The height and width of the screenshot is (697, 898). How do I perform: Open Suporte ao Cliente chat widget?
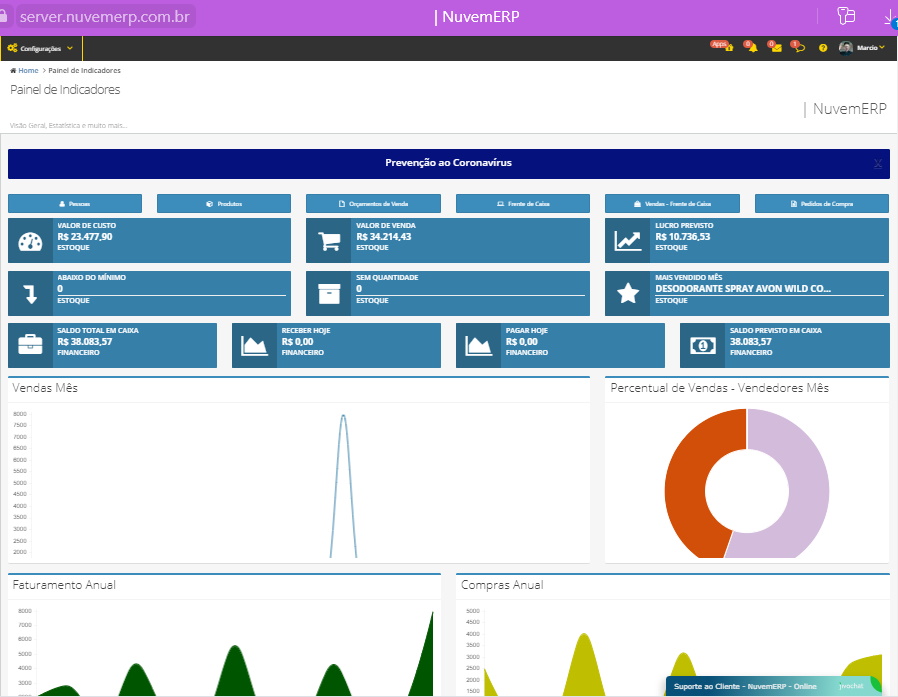tap(773, 686)
